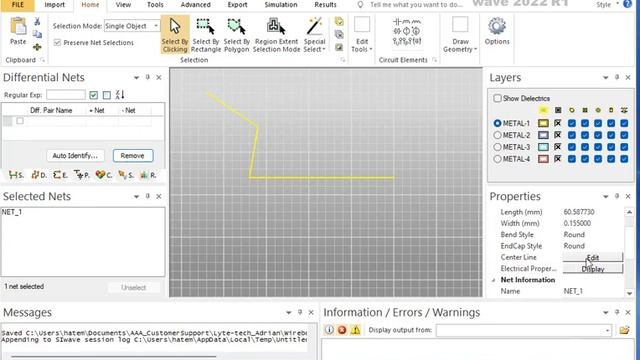Open the Style dropdown at top right

pyautogui.click(x=607, y=4)
